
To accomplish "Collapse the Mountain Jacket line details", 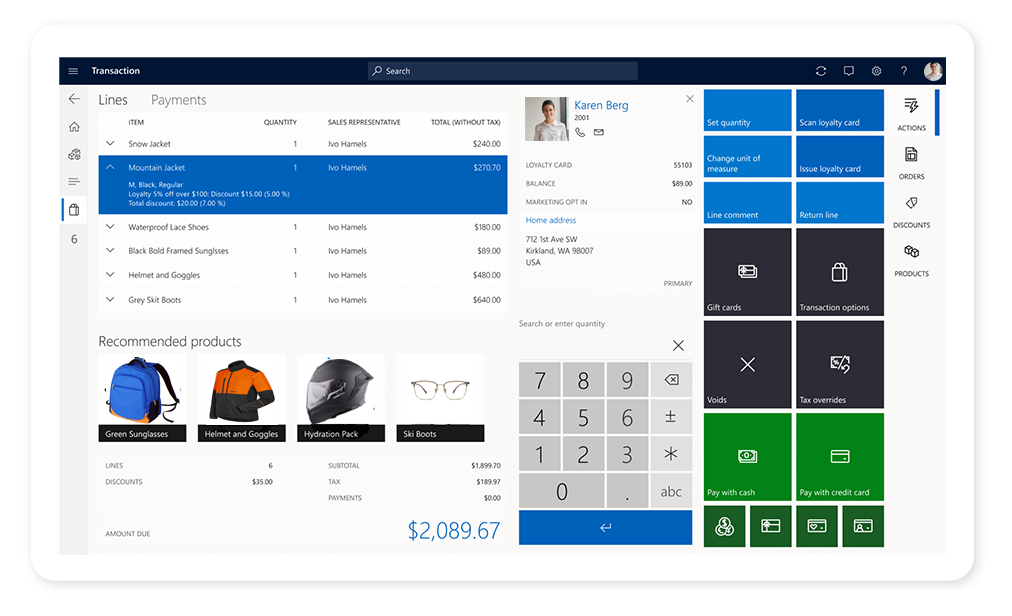I will (x=110, y=168).
